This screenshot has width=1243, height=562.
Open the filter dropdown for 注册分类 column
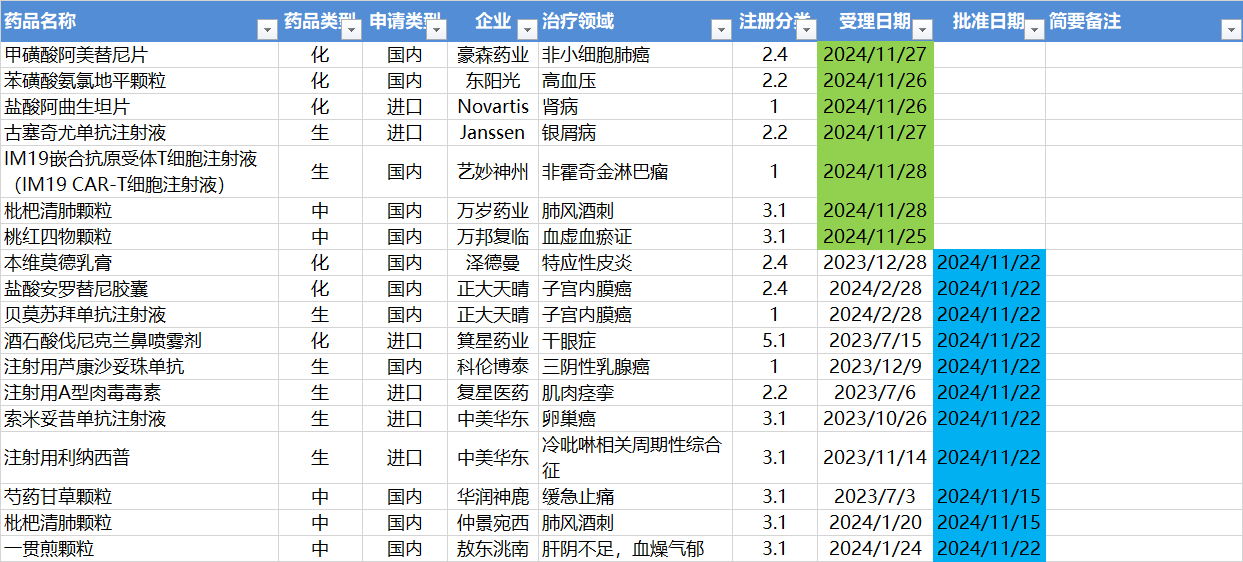pyautogui.click(x=805, y=30)
